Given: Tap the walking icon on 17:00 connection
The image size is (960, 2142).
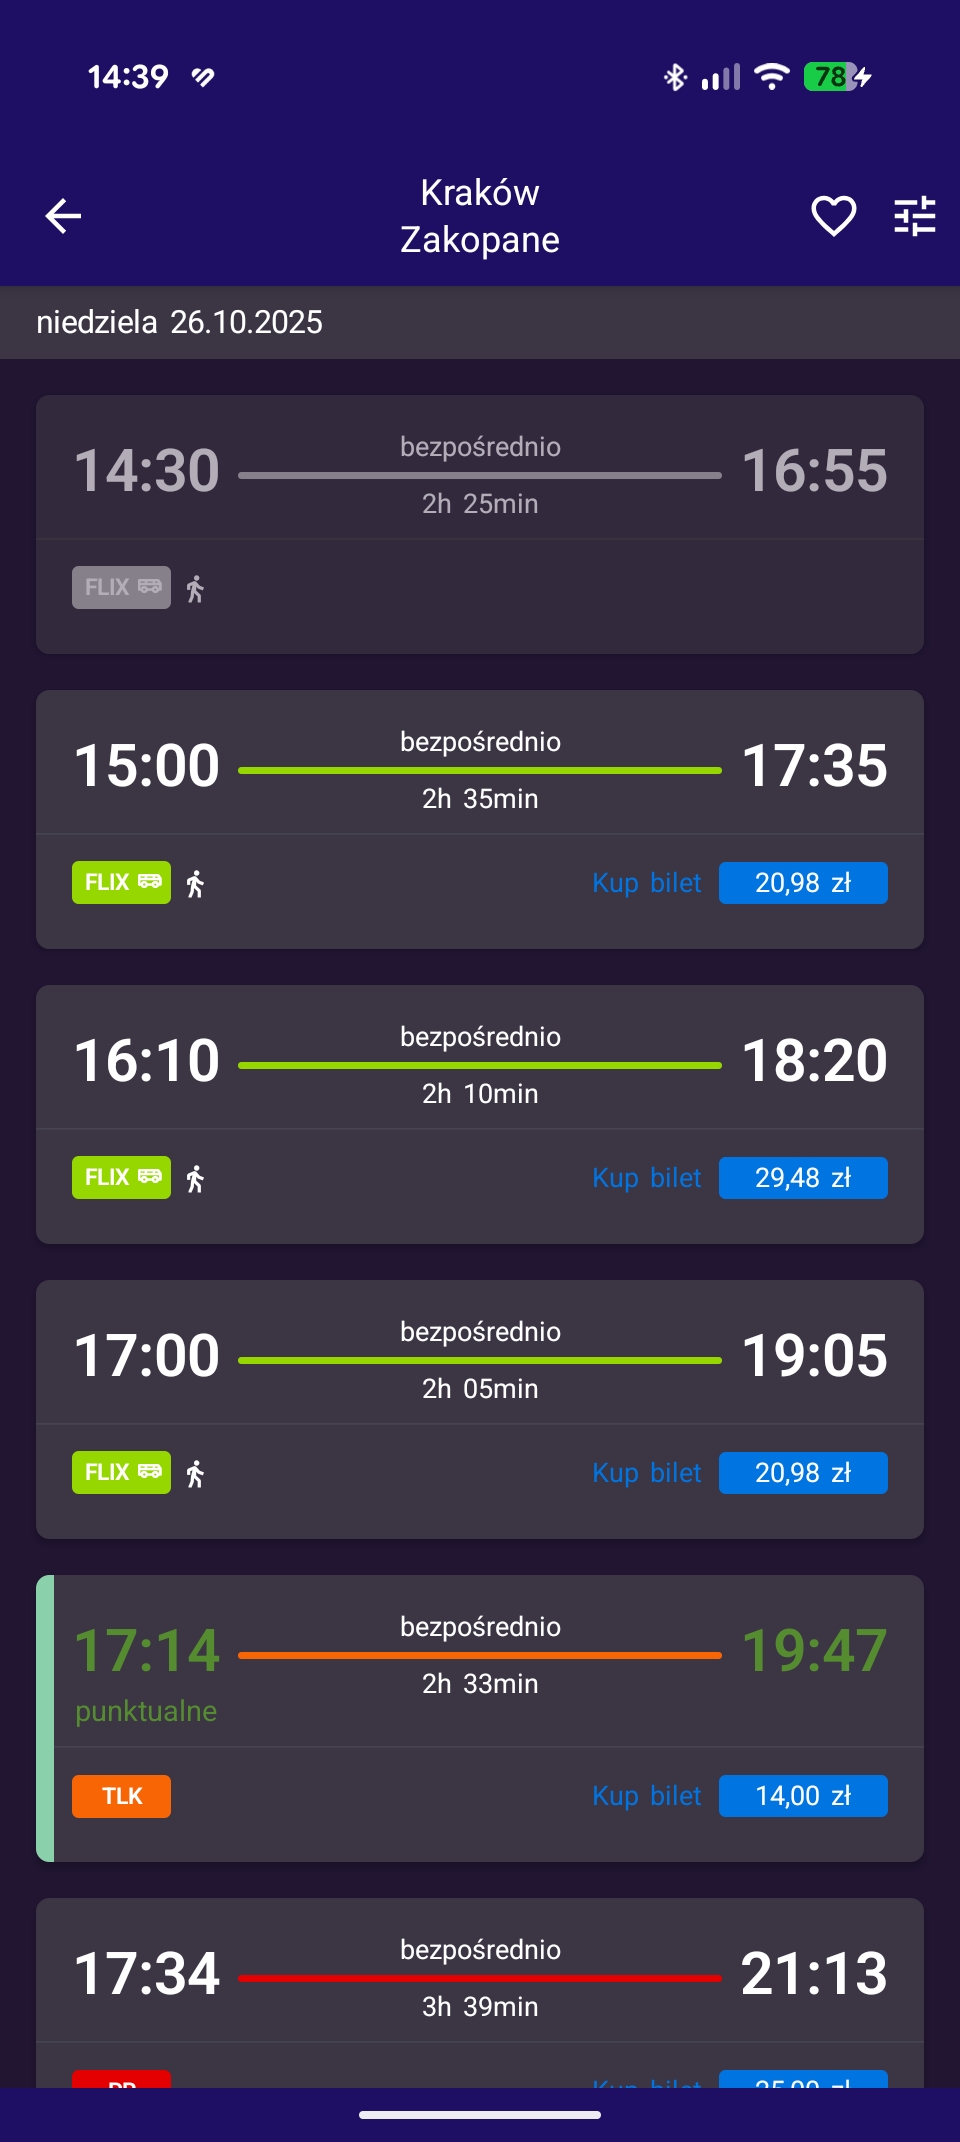Looking at the screenshot, I should [196, 1473].
